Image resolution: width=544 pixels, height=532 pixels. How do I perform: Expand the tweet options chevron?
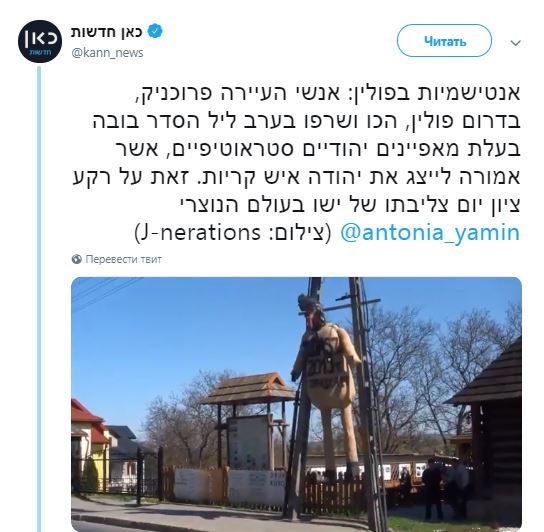coord(516,43)
